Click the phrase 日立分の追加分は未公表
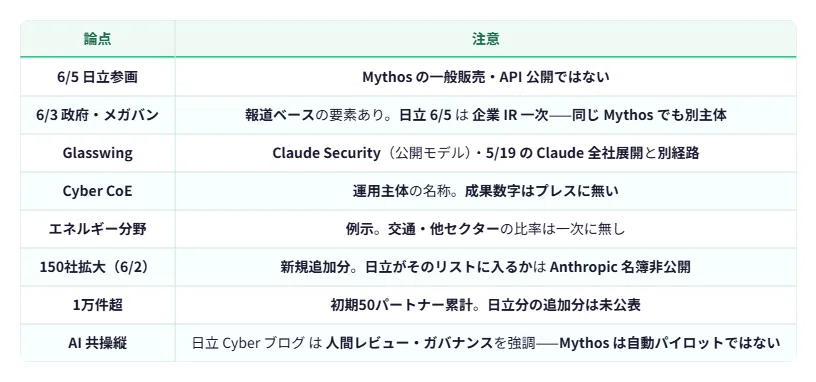816x382 pixels. tap(564, 305)
